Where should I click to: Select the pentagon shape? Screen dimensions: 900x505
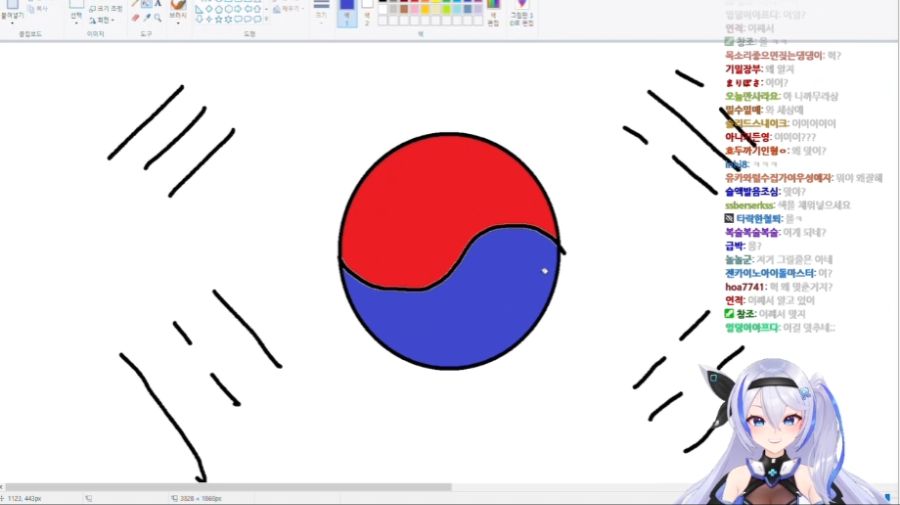[x=219, y=9]
